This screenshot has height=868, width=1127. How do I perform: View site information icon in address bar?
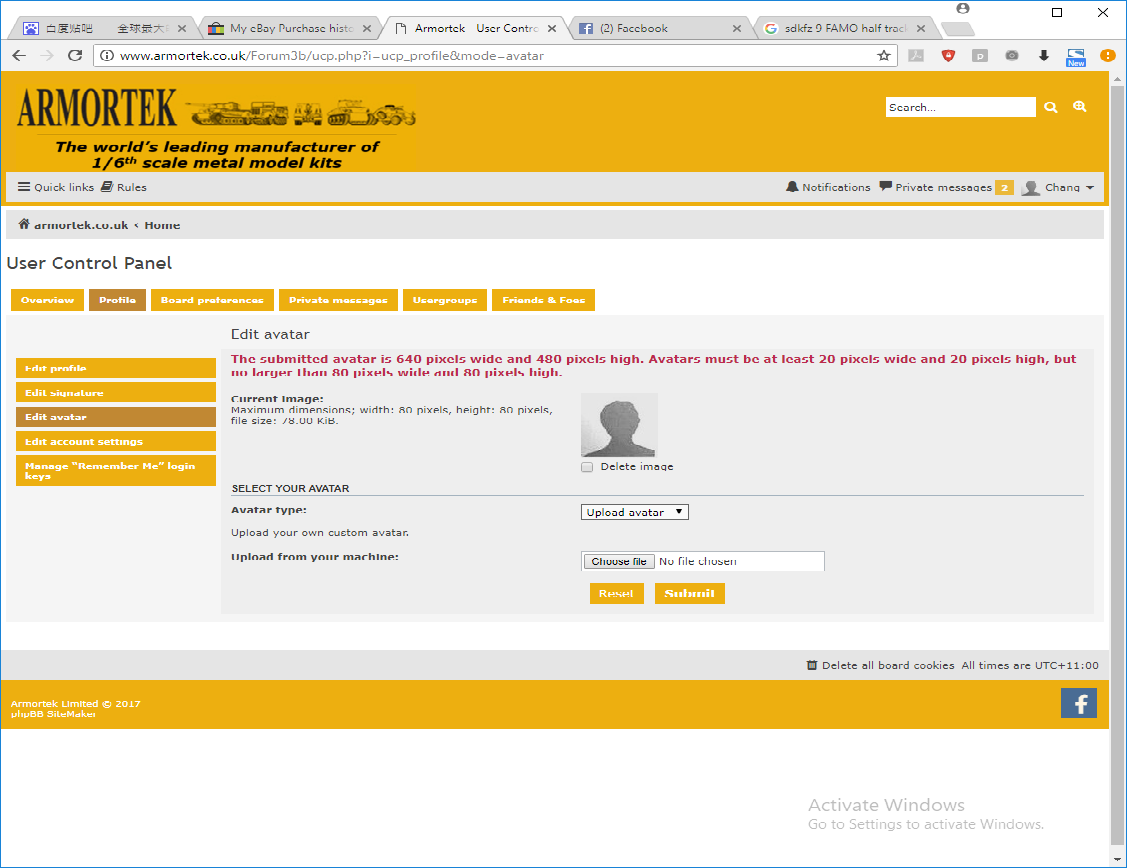tap(106, 55)
